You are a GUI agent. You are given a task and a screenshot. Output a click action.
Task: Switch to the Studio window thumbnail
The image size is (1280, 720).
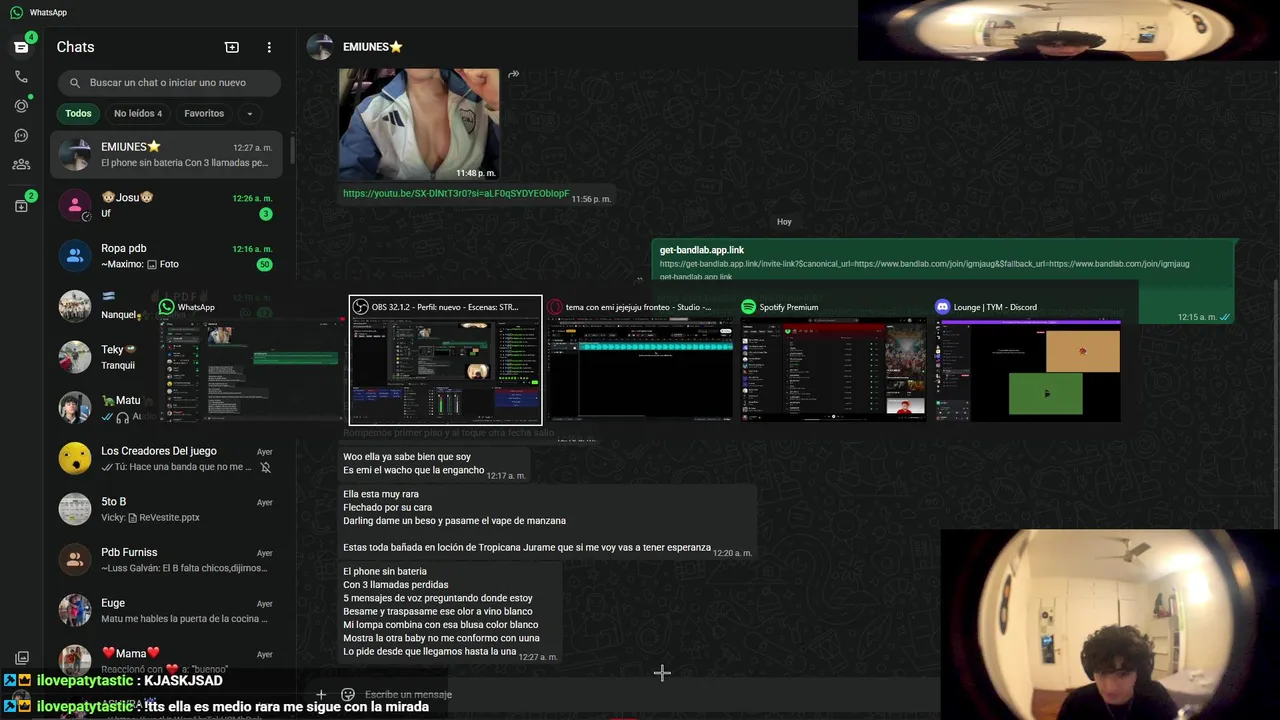(640, 360)
